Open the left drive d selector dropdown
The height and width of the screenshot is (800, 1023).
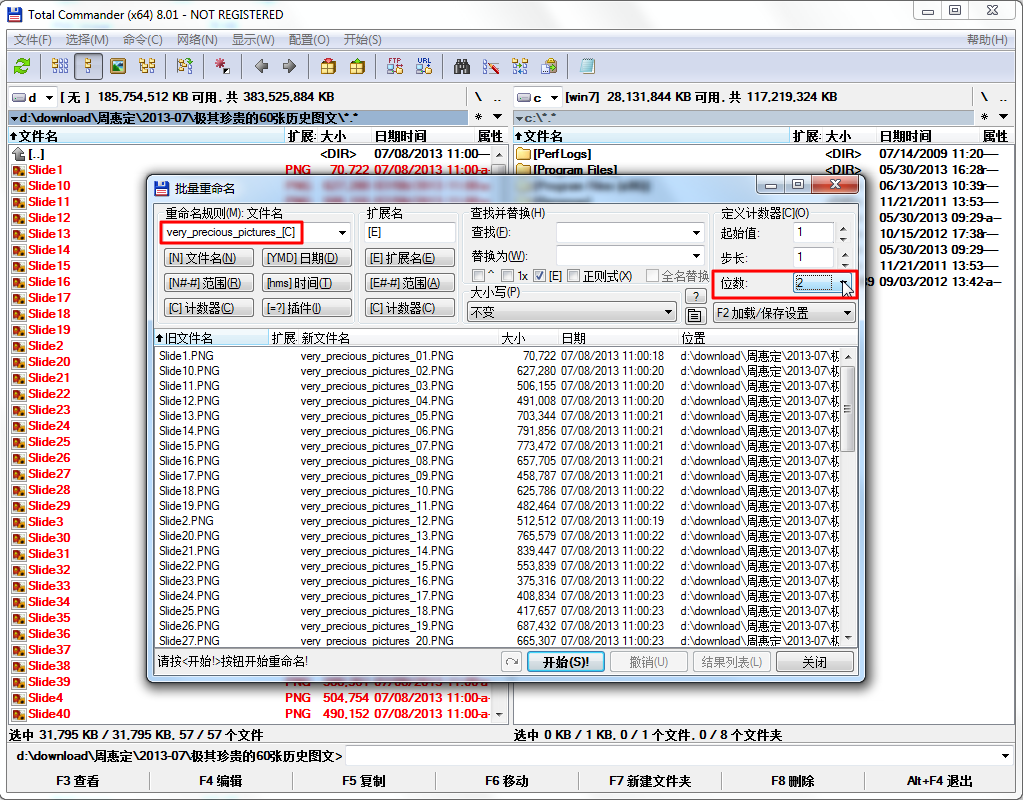[33, 97]
